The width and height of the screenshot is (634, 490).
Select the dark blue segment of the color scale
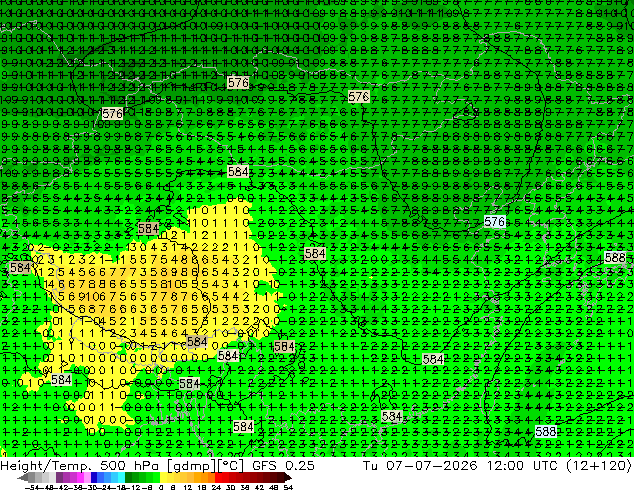94,478
